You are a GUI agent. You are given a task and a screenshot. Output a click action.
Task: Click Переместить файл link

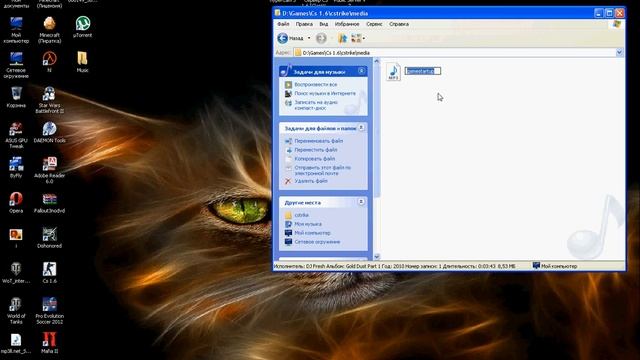coord(316,150)
